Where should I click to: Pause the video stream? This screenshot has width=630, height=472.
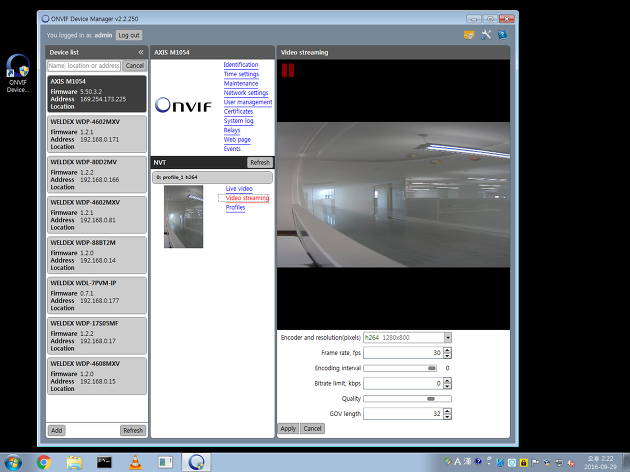tap(288, 70)
